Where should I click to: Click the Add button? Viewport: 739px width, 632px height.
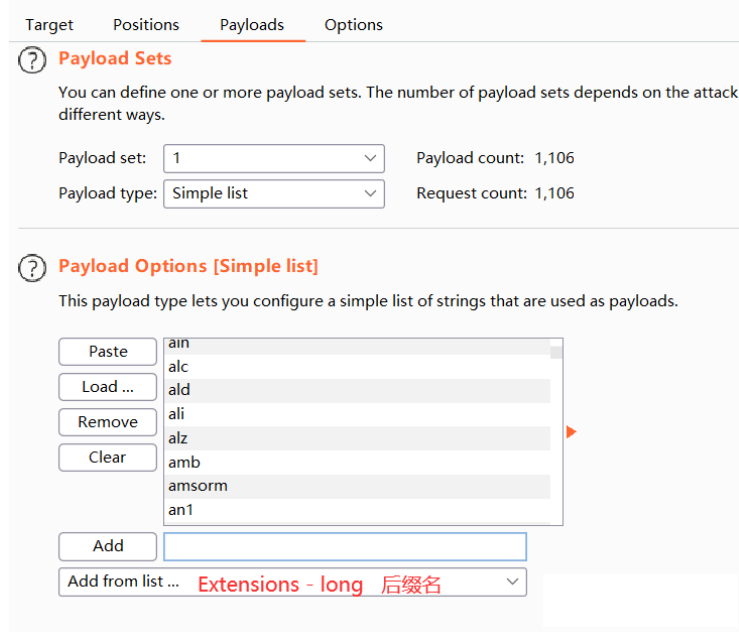click(x=107, y=546)
